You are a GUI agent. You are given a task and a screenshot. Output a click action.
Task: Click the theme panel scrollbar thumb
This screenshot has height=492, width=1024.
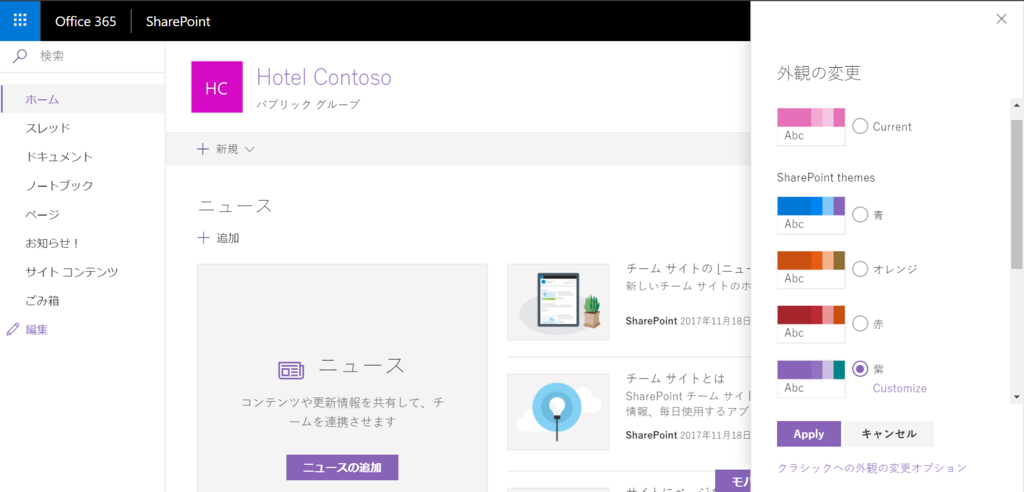coord(1017,194)
